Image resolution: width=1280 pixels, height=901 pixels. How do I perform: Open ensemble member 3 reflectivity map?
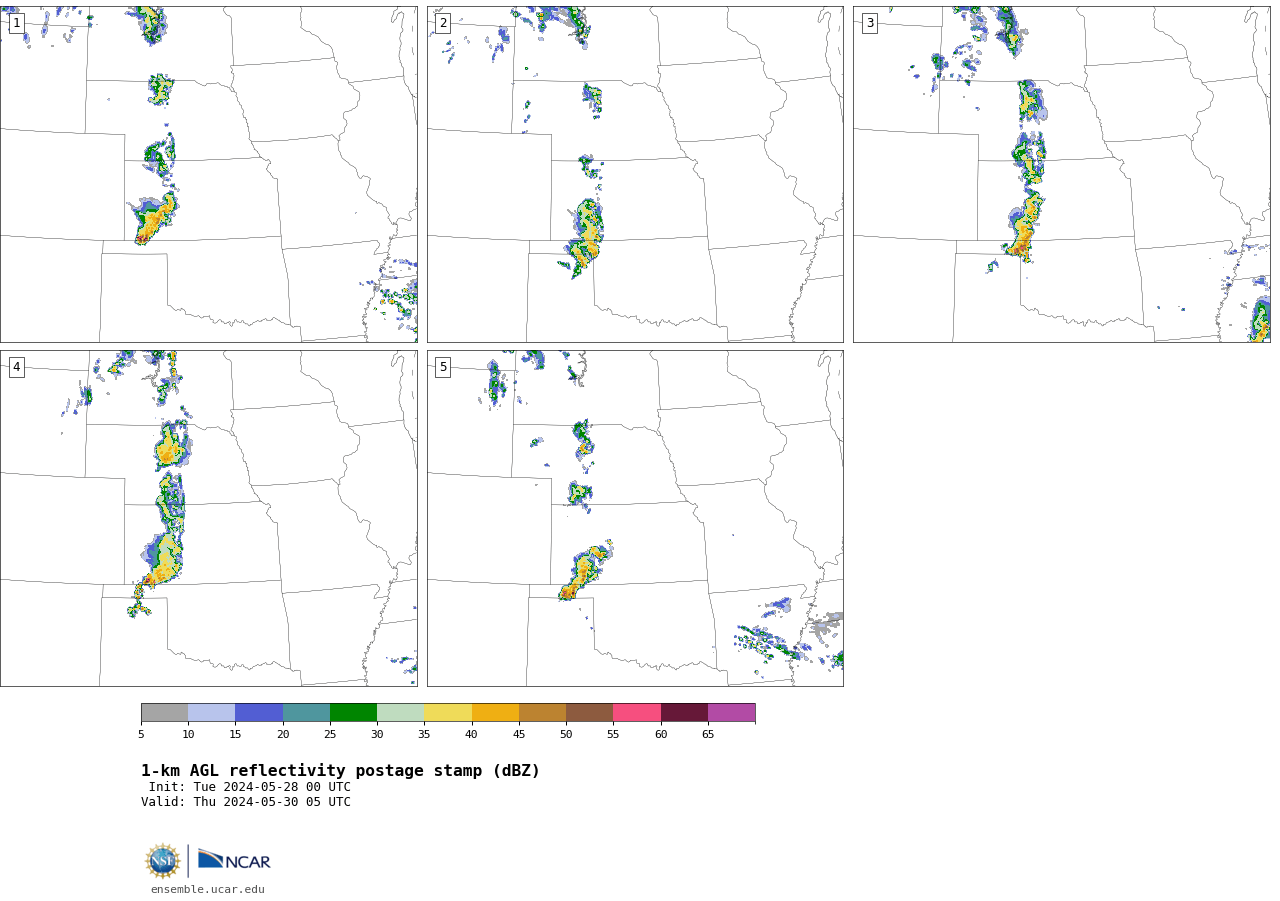point(1061,174)
